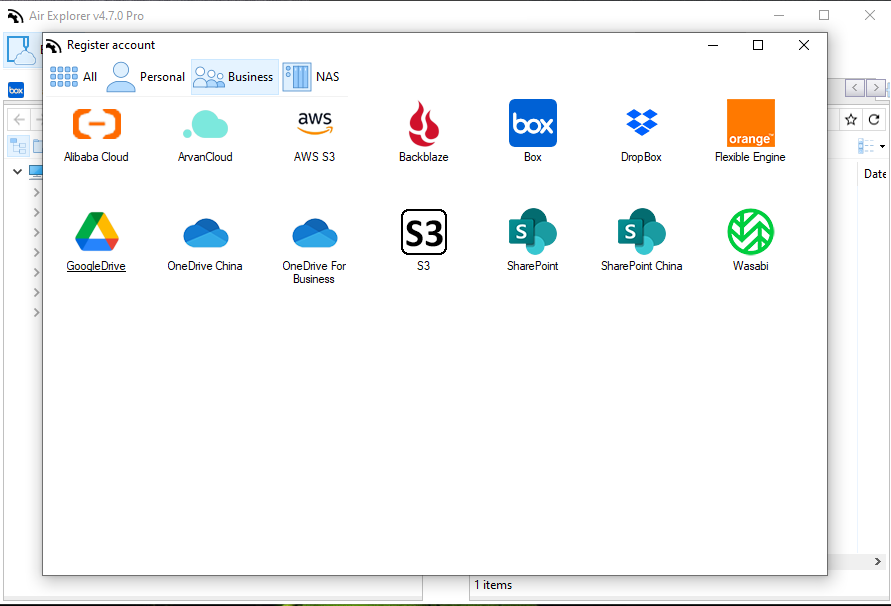Image resolution: width=891 pixels, height=606 pixels.
Task: Refresh the file list in Air Explorer
Action: point(874,119)
